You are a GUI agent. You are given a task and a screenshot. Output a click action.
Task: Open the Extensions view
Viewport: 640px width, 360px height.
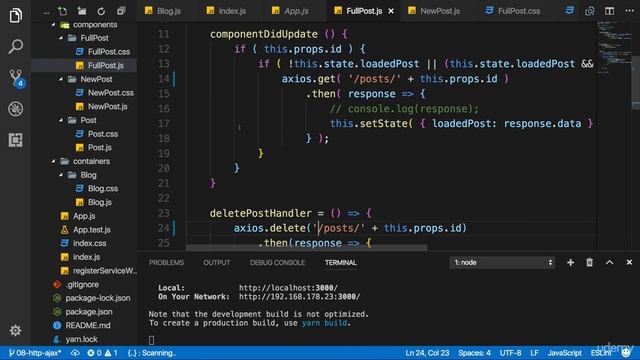click(x=16, y=140)
